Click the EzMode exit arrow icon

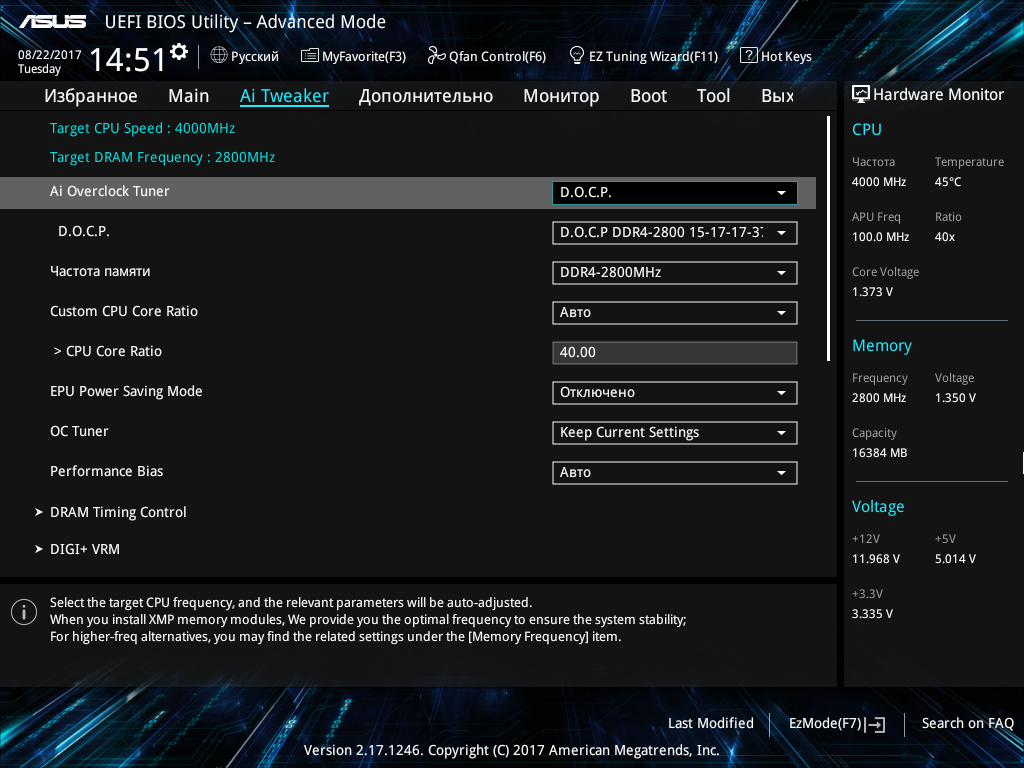[876, 724]
